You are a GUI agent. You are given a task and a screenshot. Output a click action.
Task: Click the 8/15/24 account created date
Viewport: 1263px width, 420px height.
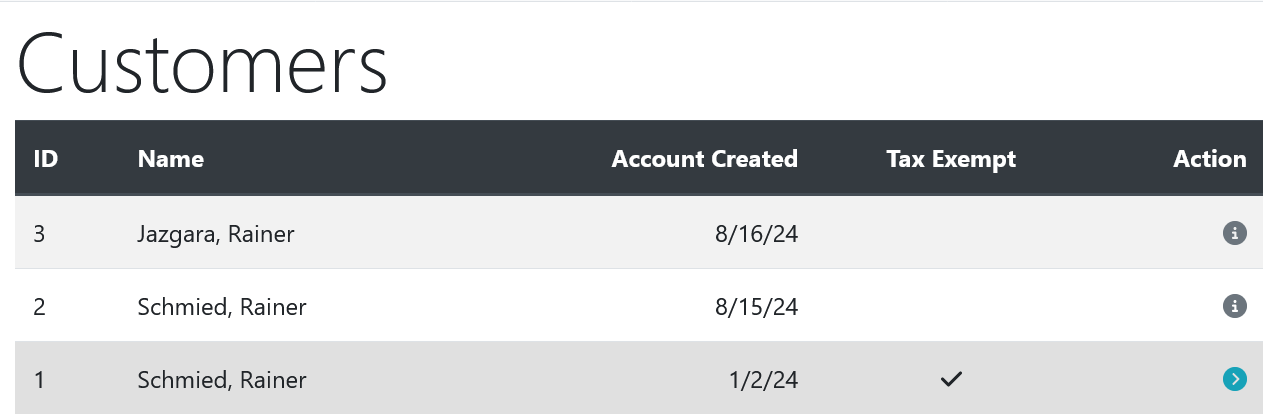(757, 307)
